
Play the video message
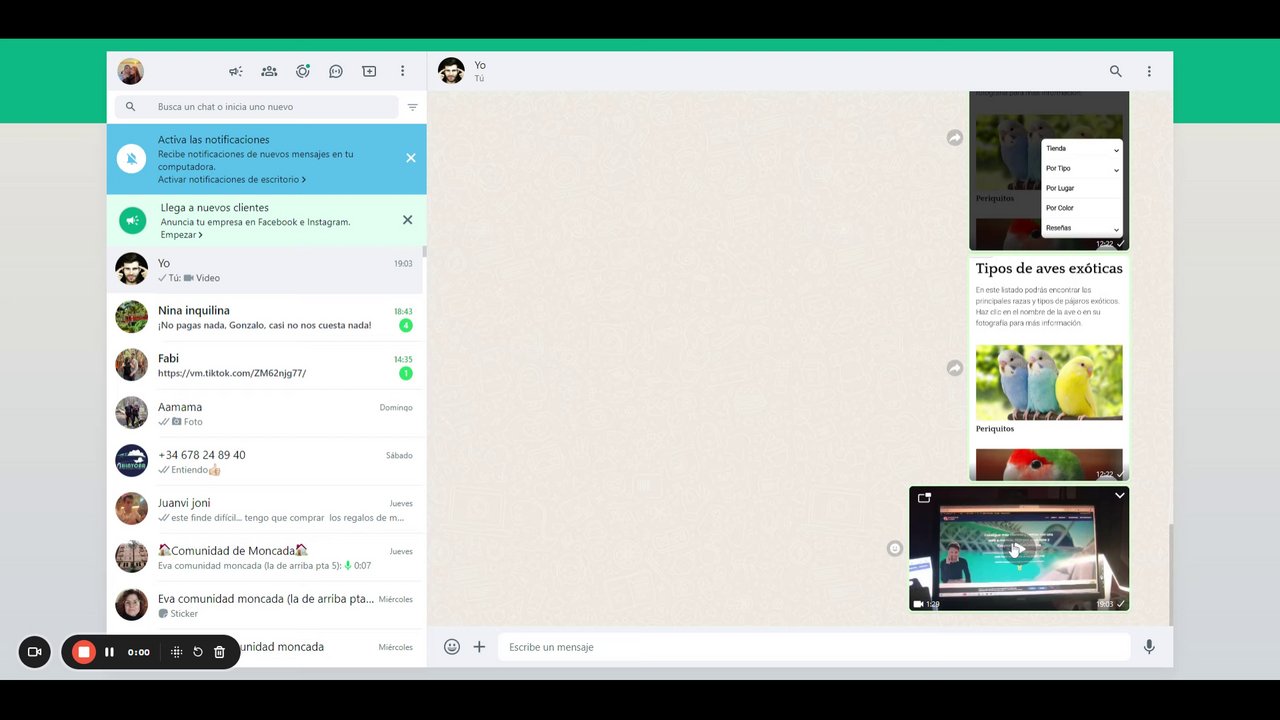click(x=1018, y=548)
